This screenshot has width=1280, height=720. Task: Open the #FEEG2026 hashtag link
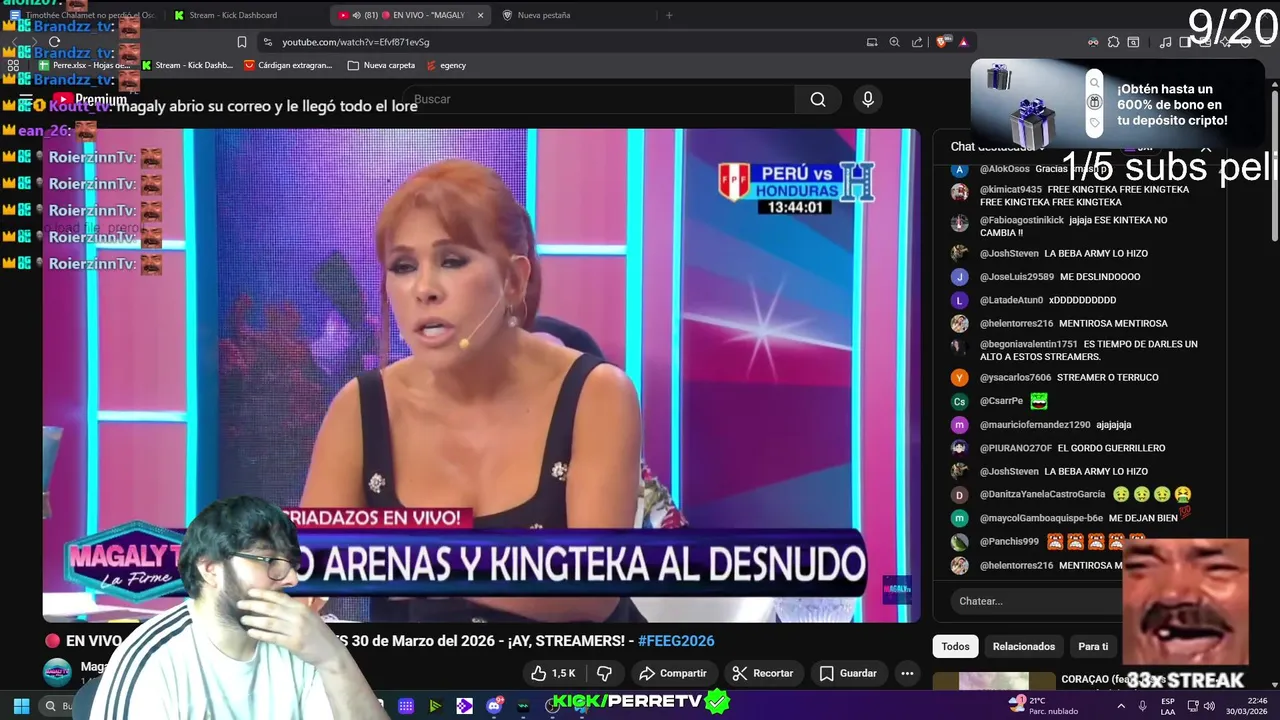tap(676, 641)
